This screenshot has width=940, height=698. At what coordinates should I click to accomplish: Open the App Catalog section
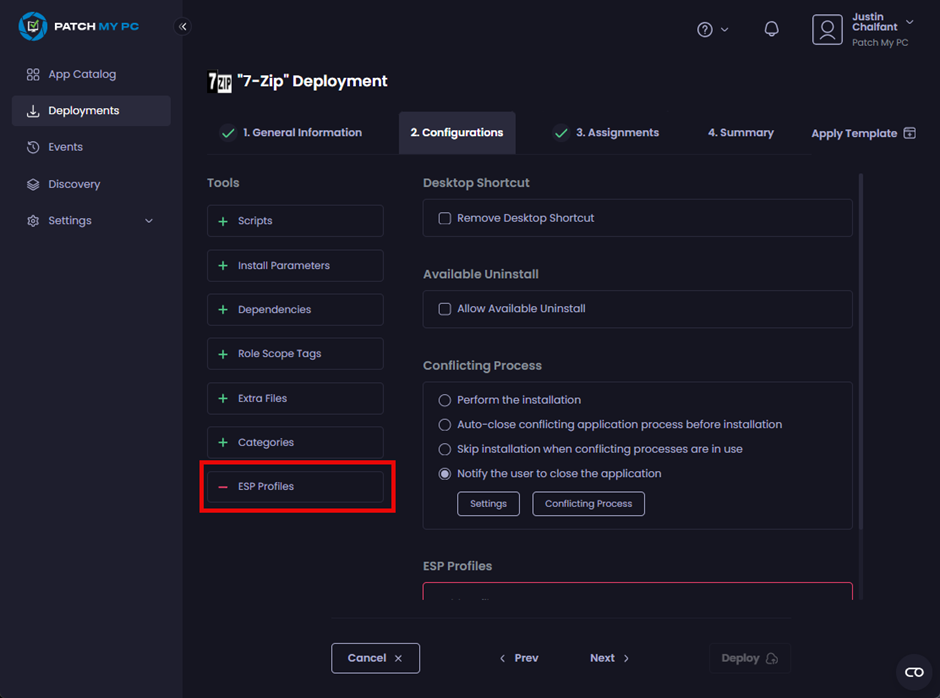click(80, 74)
